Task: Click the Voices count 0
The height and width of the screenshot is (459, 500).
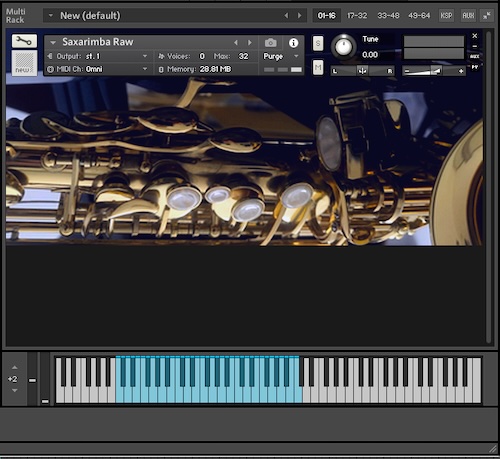Action: coord(202,56)
